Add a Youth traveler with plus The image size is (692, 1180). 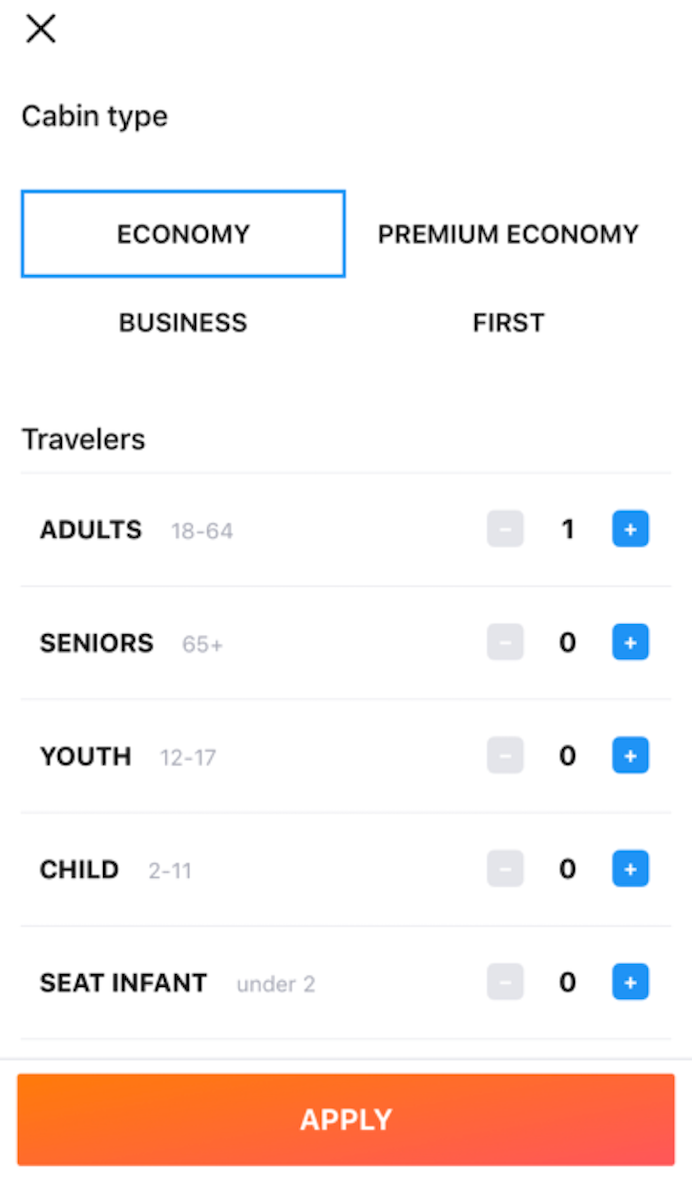pyautogui.click(x=630, y=755)
